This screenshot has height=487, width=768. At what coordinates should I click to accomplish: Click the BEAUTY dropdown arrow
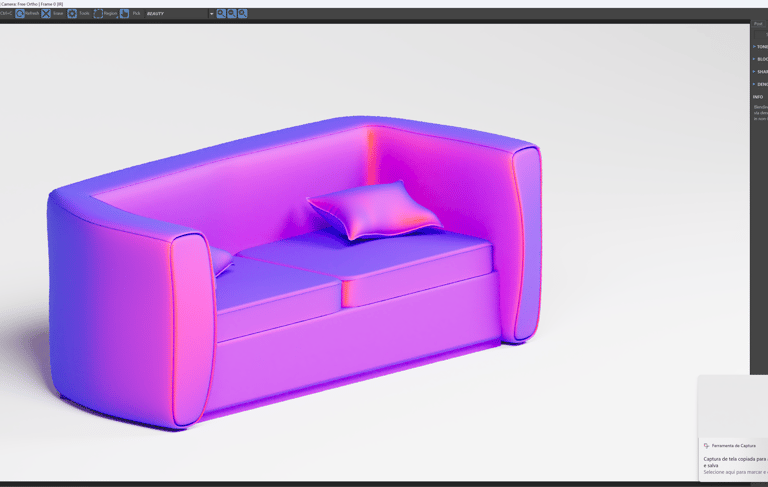[212, 14]
